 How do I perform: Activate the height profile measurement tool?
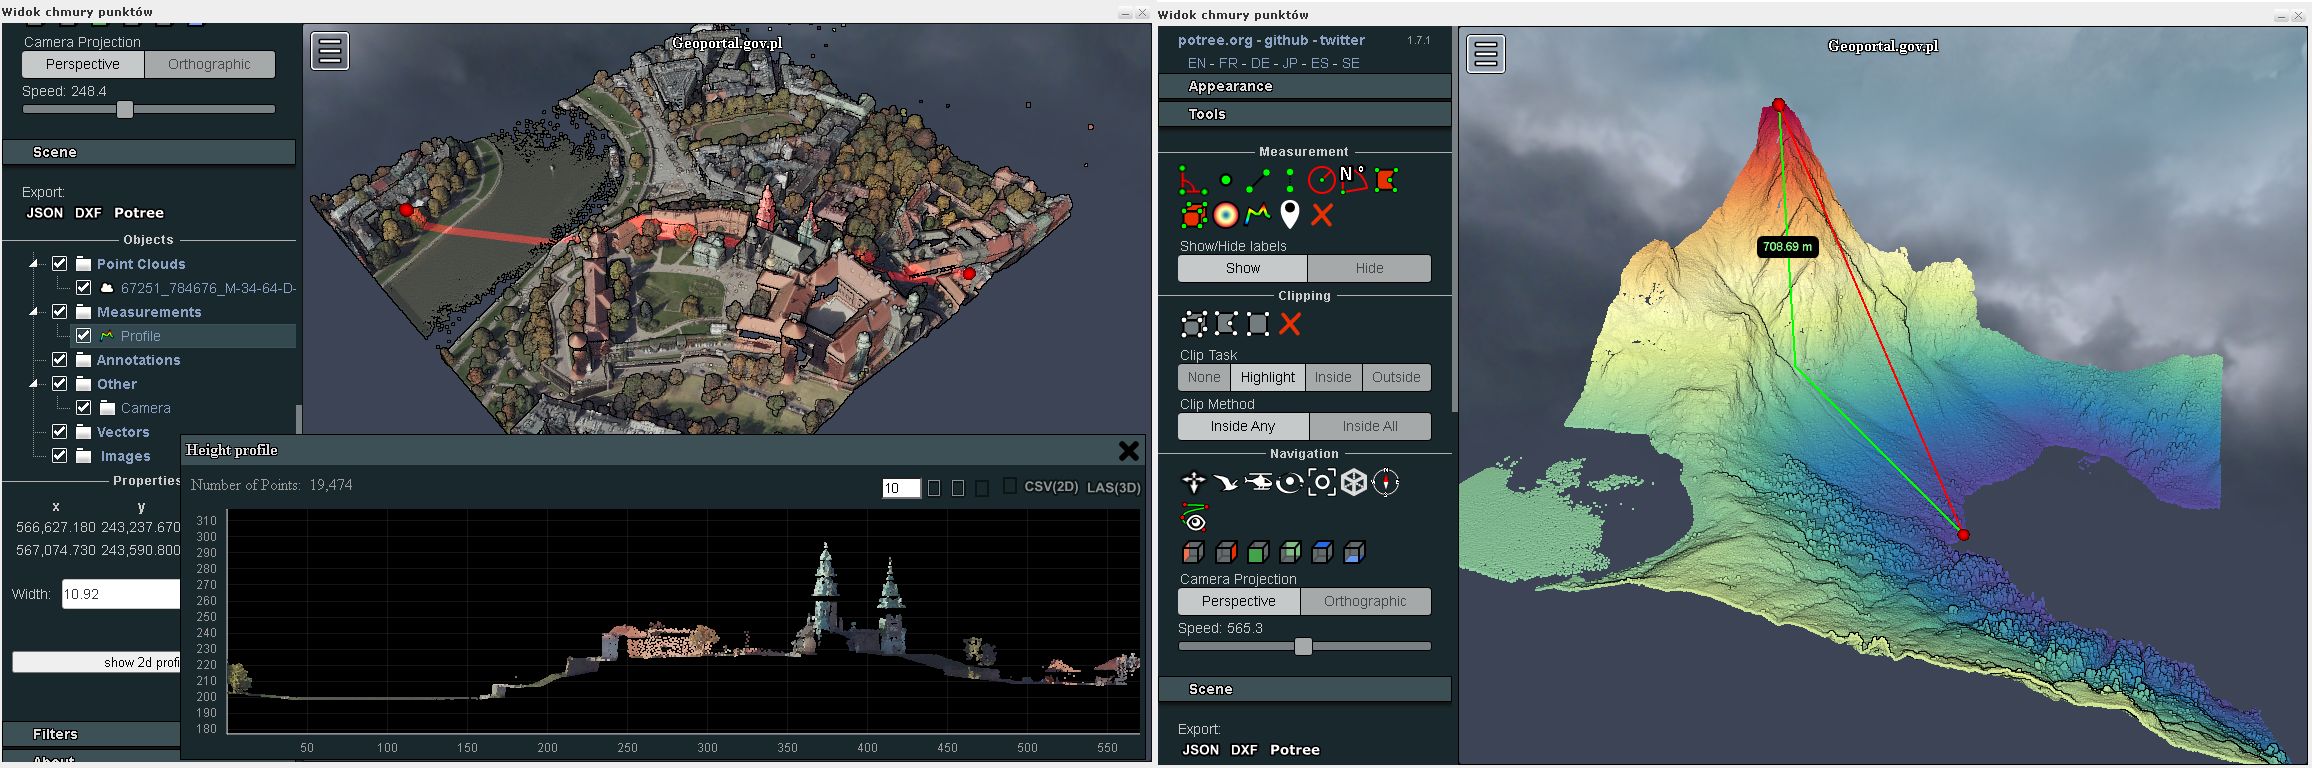click(x=1257, y=214)
